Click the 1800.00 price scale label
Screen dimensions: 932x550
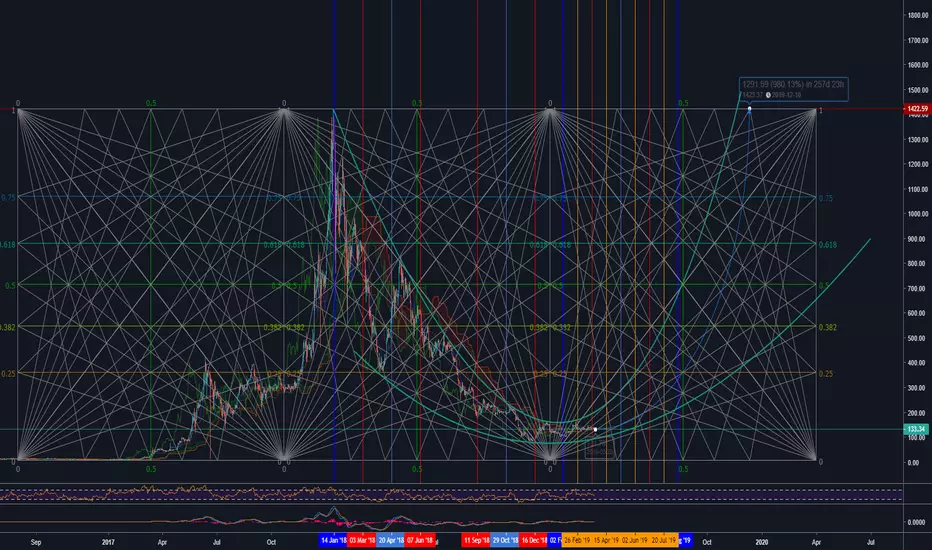(917, 15)
